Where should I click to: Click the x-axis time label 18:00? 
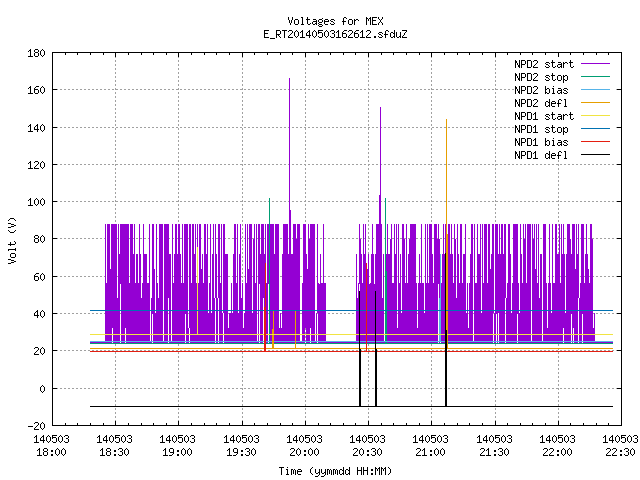coord(51,452)
